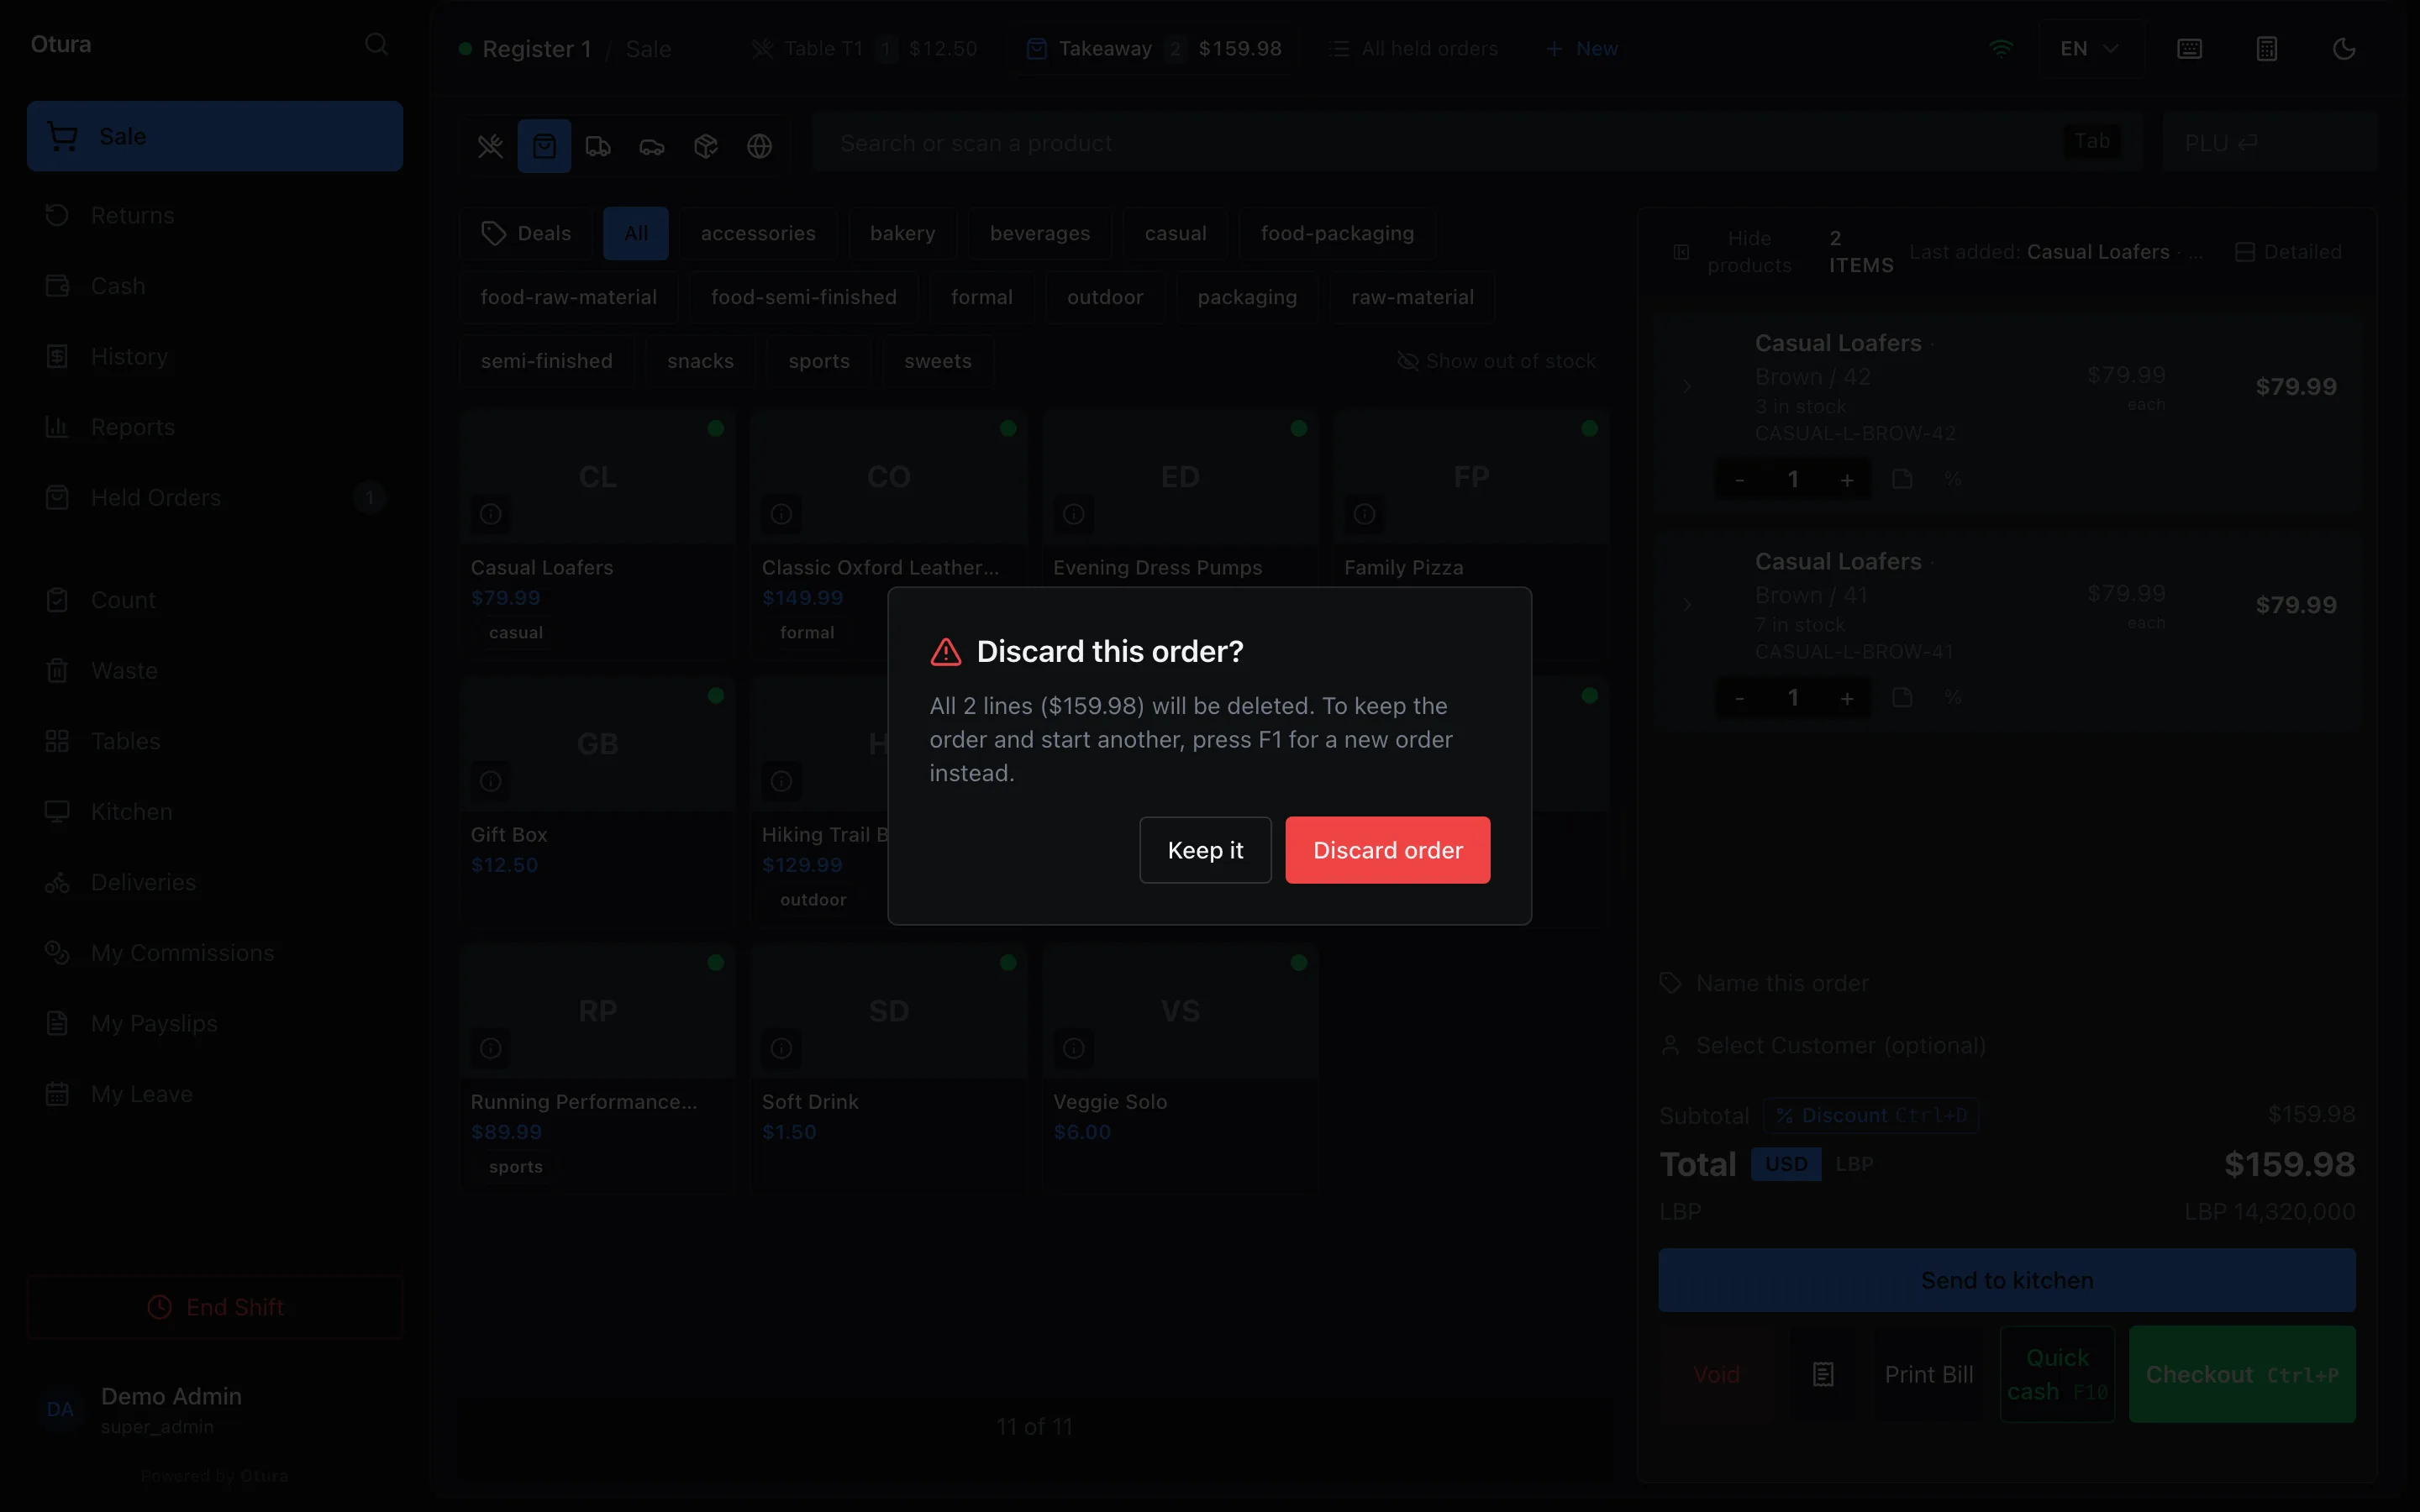Click the Wi-Fi connection status icon

point(2001,48)
